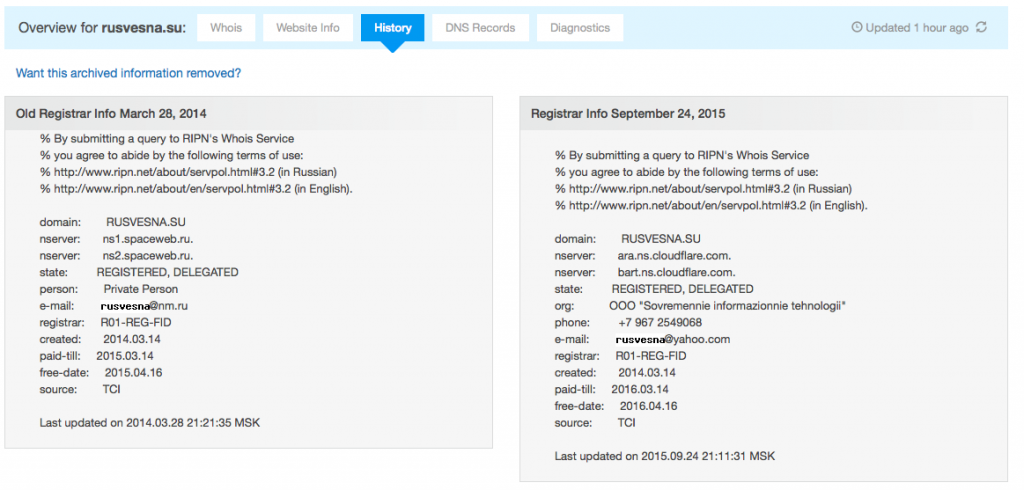Click the 'Updated 1 hour ago' text
Image resolution: width=1024 pixels, height=490 pixels.
tap(916, 28)
